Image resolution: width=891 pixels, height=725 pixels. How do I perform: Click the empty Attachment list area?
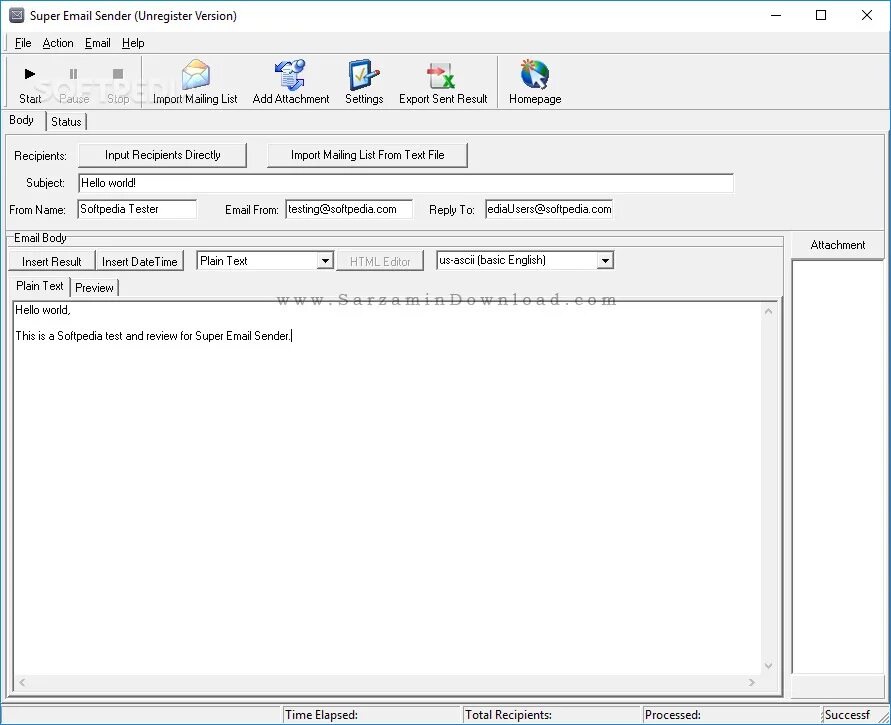pyautogui.click(x=838, y=466)
